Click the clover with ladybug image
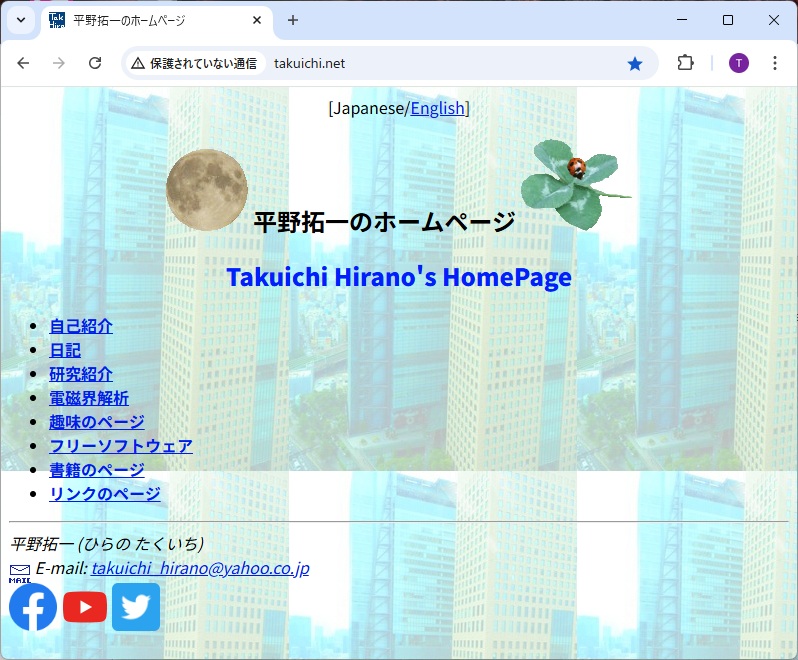 (575, 185)
